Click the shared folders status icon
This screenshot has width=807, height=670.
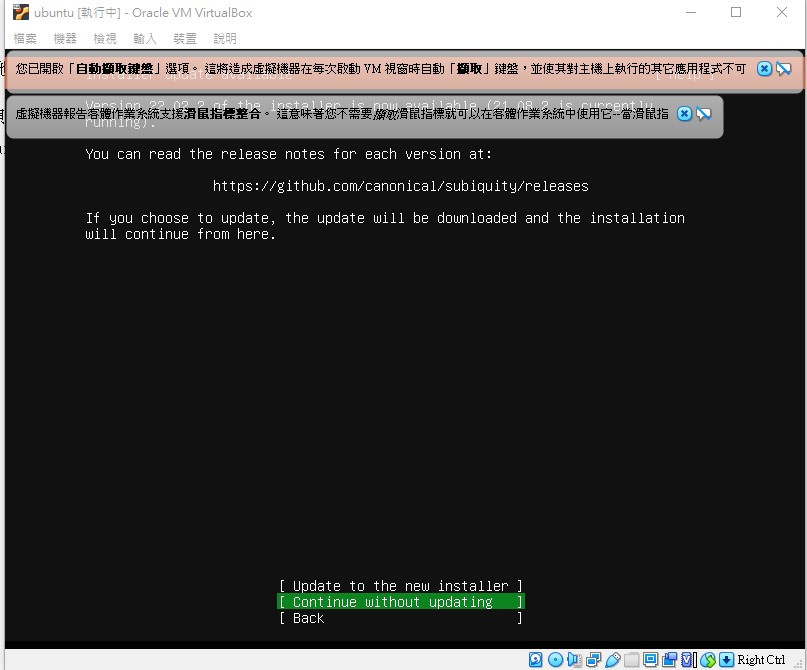(x=631, y=660)
